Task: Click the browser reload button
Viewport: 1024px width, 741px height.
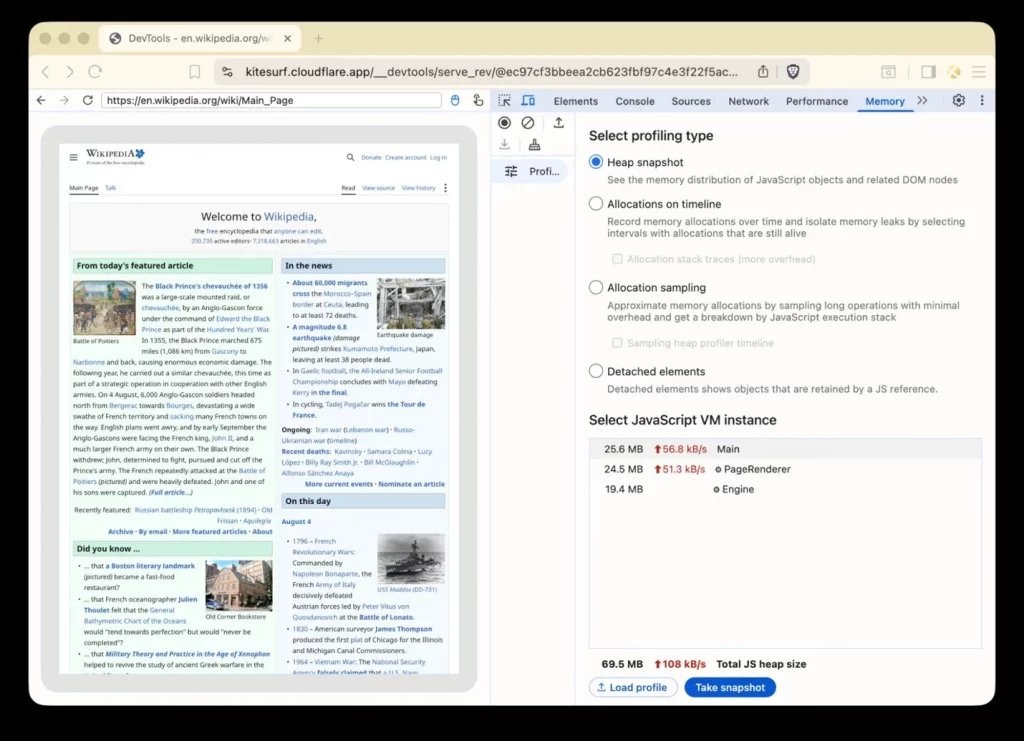Action: (x=95, y=71)
